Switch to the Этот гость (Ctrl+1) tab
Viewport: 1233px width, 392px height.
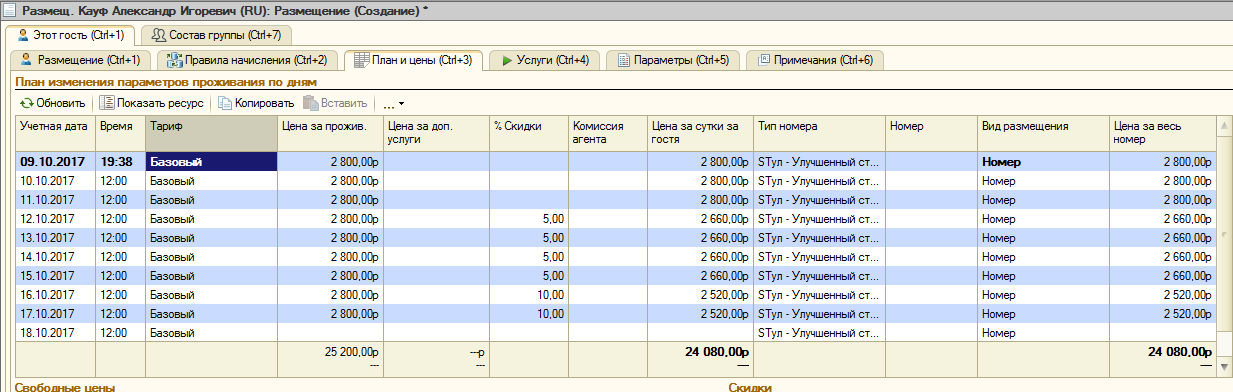70,35
